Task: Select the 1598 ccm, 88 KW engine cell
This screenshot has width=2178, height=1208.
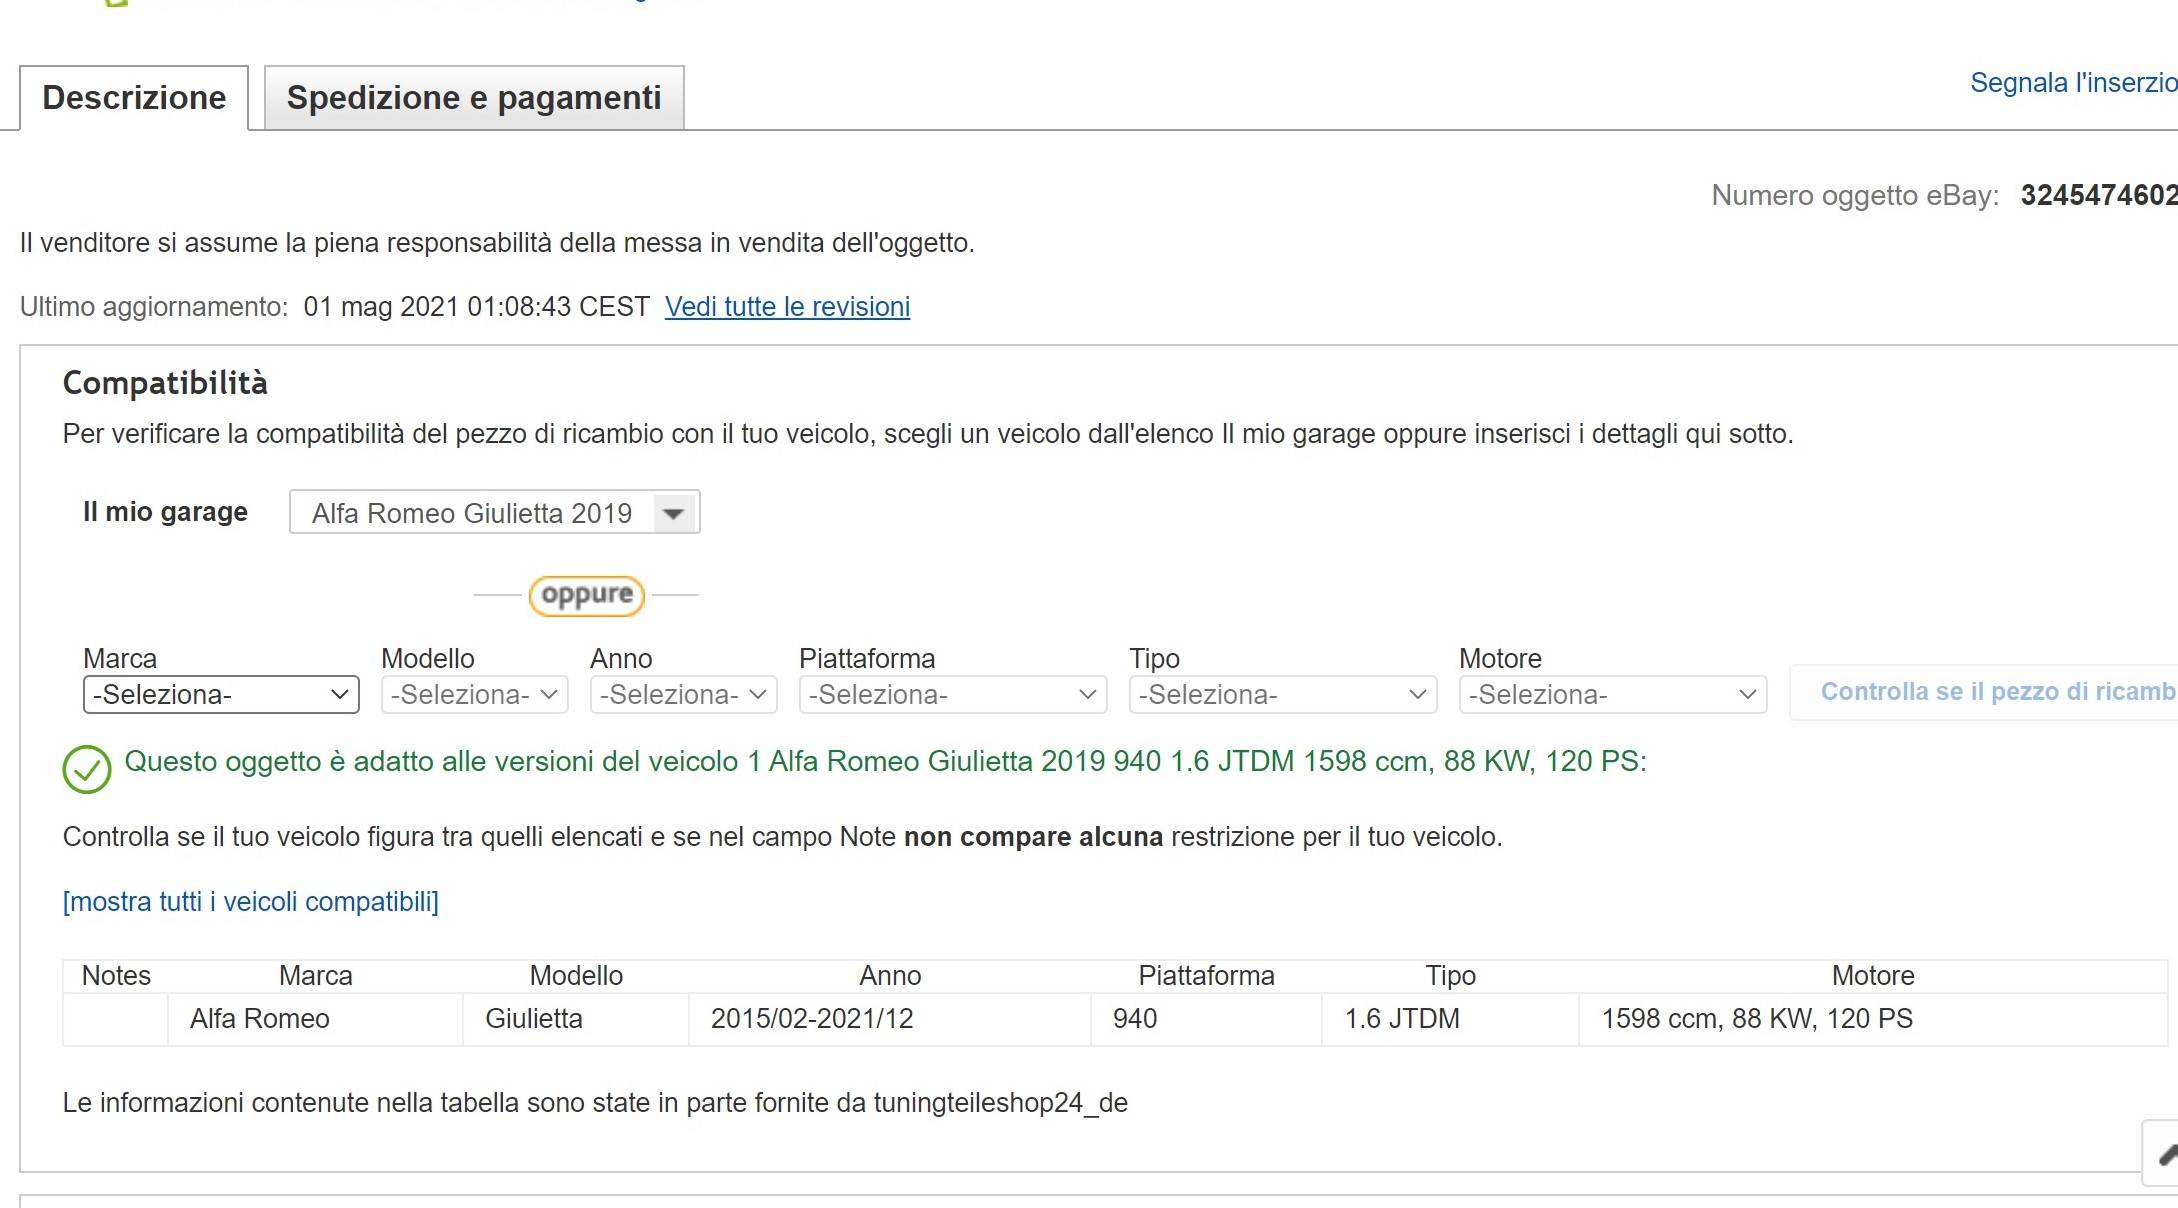Action: point(1873,1019)
